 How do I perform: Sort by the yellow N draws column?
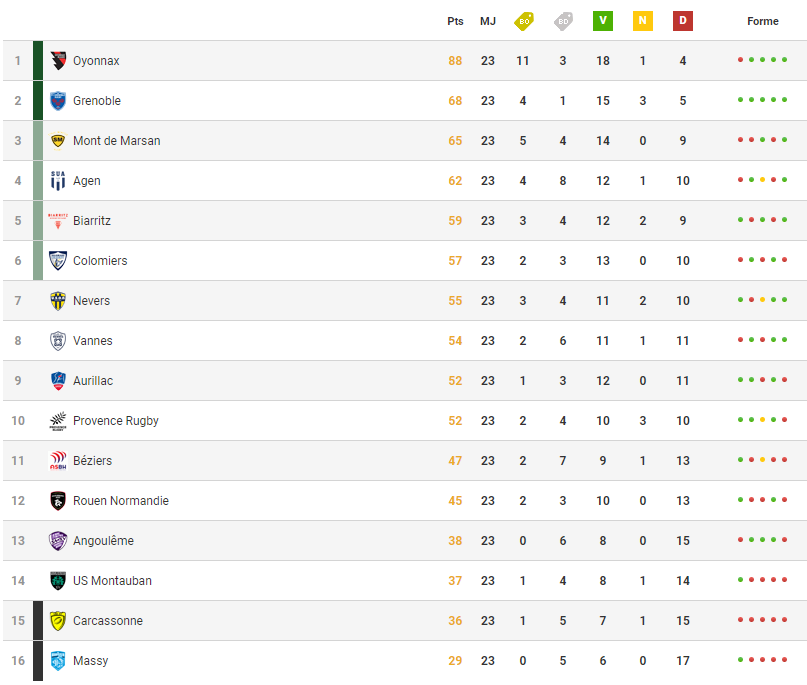click(x=643, y=21)
